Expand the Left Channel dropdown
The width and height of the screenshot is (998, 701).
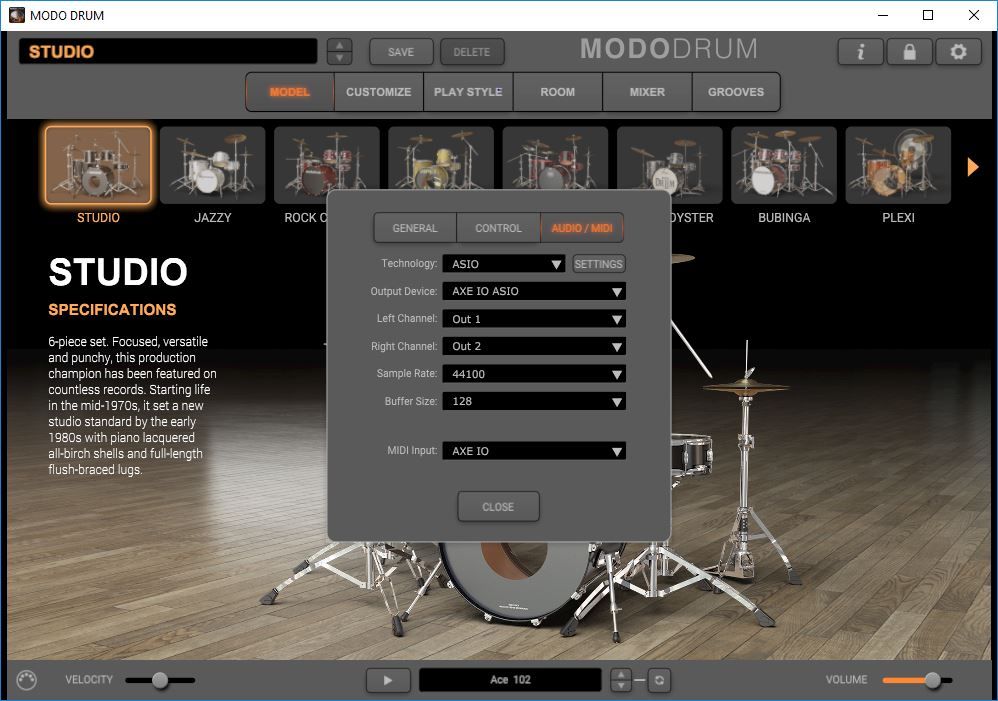[x=534, y=319]
